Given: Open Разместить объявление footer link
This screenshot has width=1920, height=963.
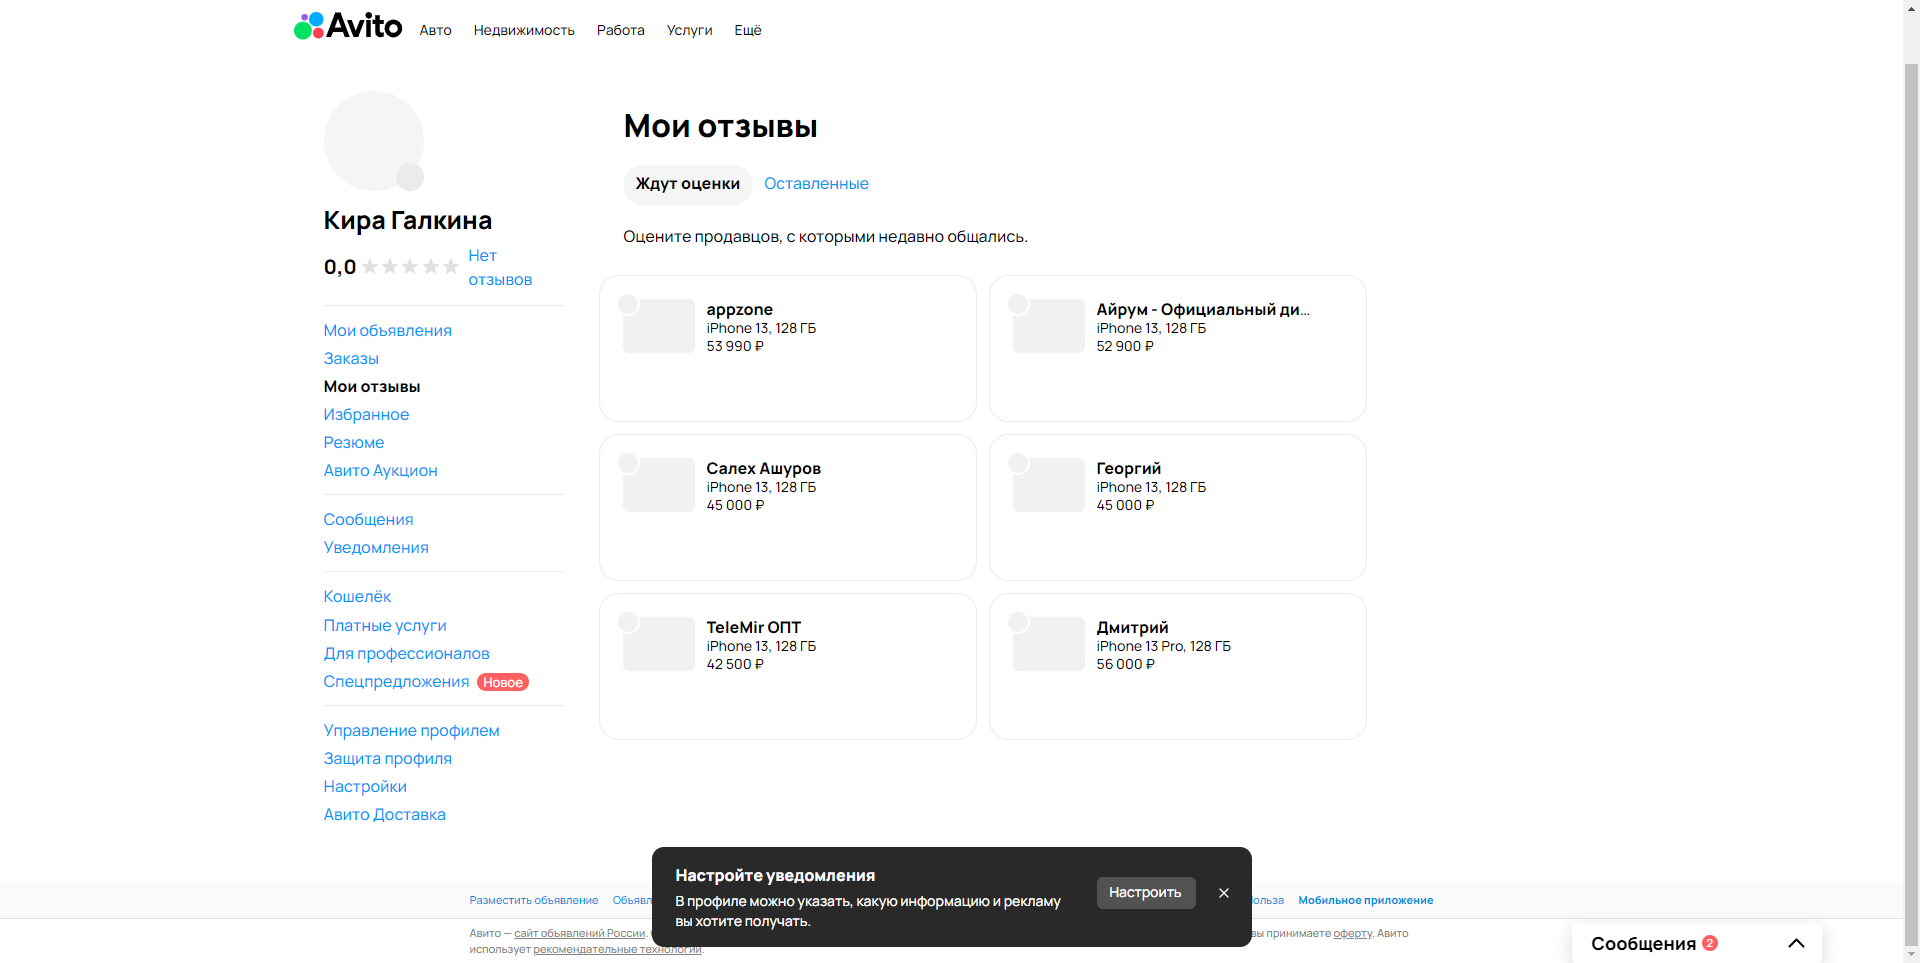Looking at the screenshot, I should (x=533, y=900).
